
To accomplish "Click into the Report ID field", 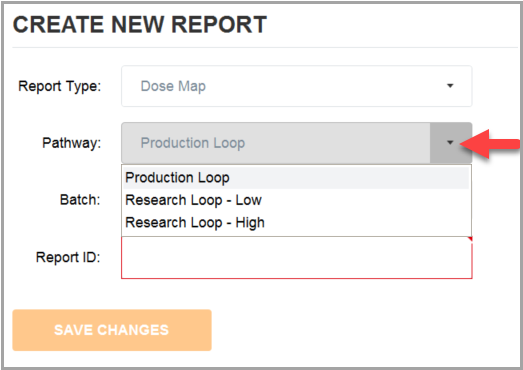I will [x=297, y=258].
